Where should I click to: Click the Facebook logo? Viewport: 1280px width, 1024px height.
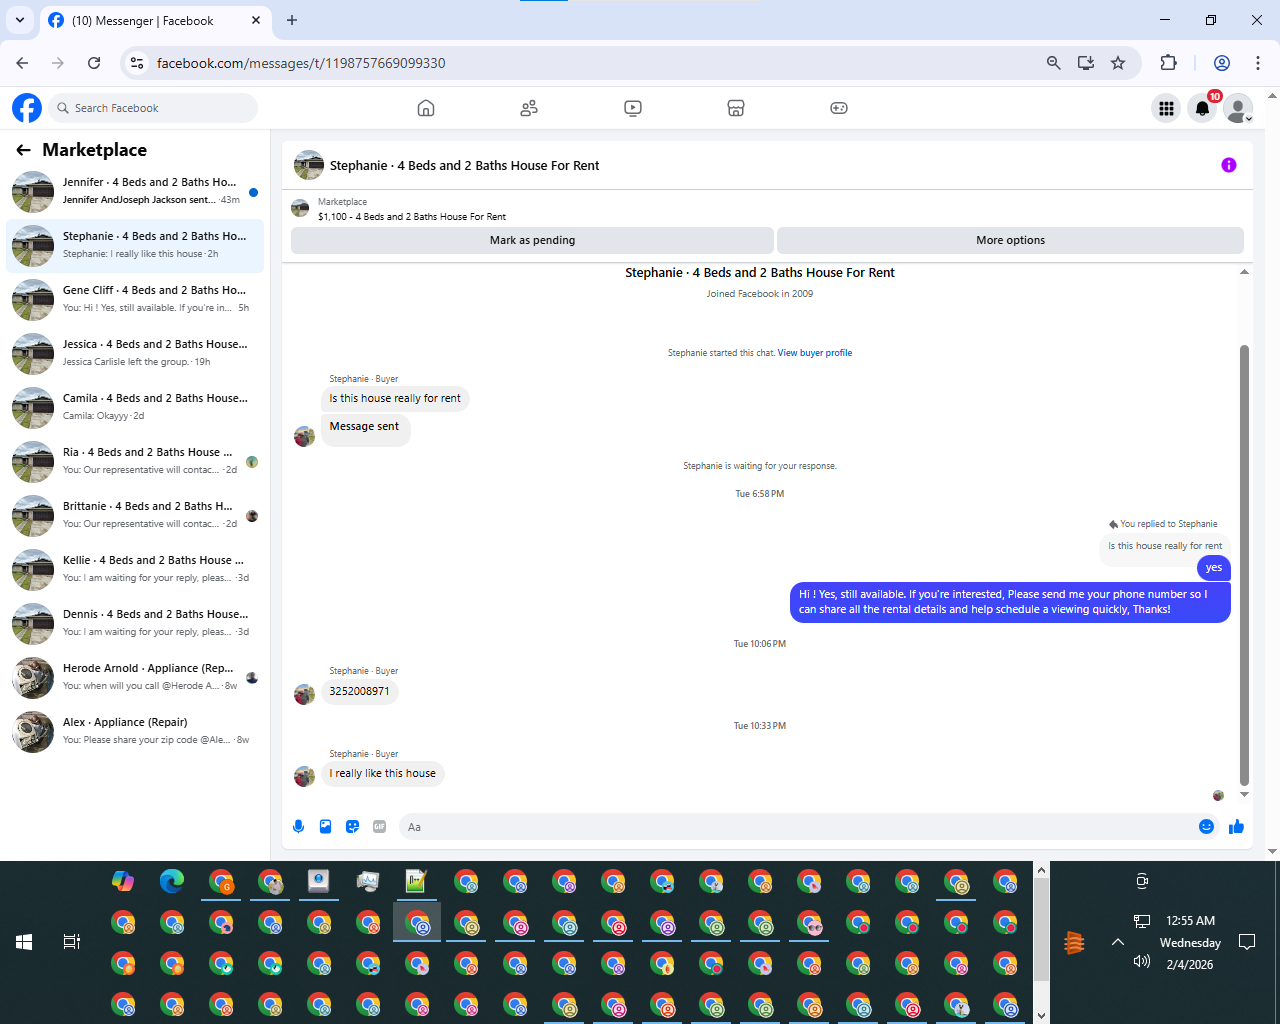27,108
